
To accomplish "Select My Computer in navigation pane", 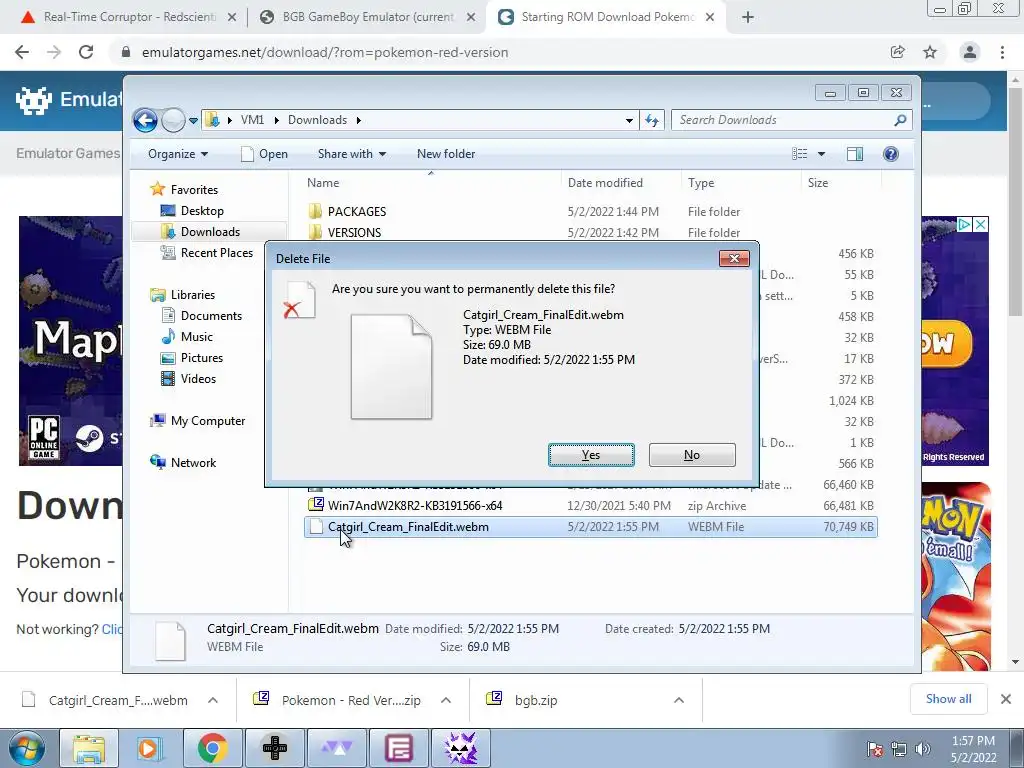I will [x=208, y=421].
